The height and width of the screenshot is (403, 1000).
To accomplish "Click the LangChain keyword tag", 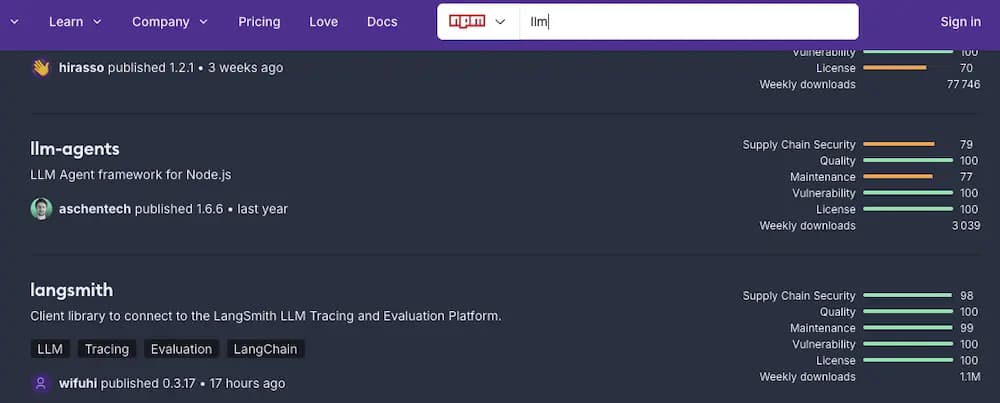I will coord(266,349).
